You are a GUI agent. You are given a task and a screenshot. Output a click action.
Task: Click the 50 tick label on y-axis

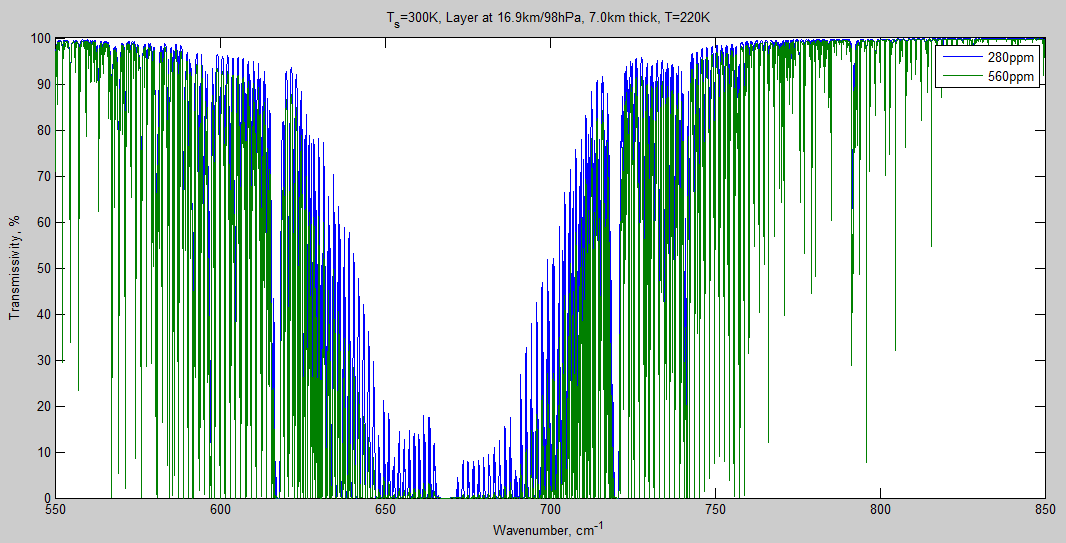coord(43,269)
